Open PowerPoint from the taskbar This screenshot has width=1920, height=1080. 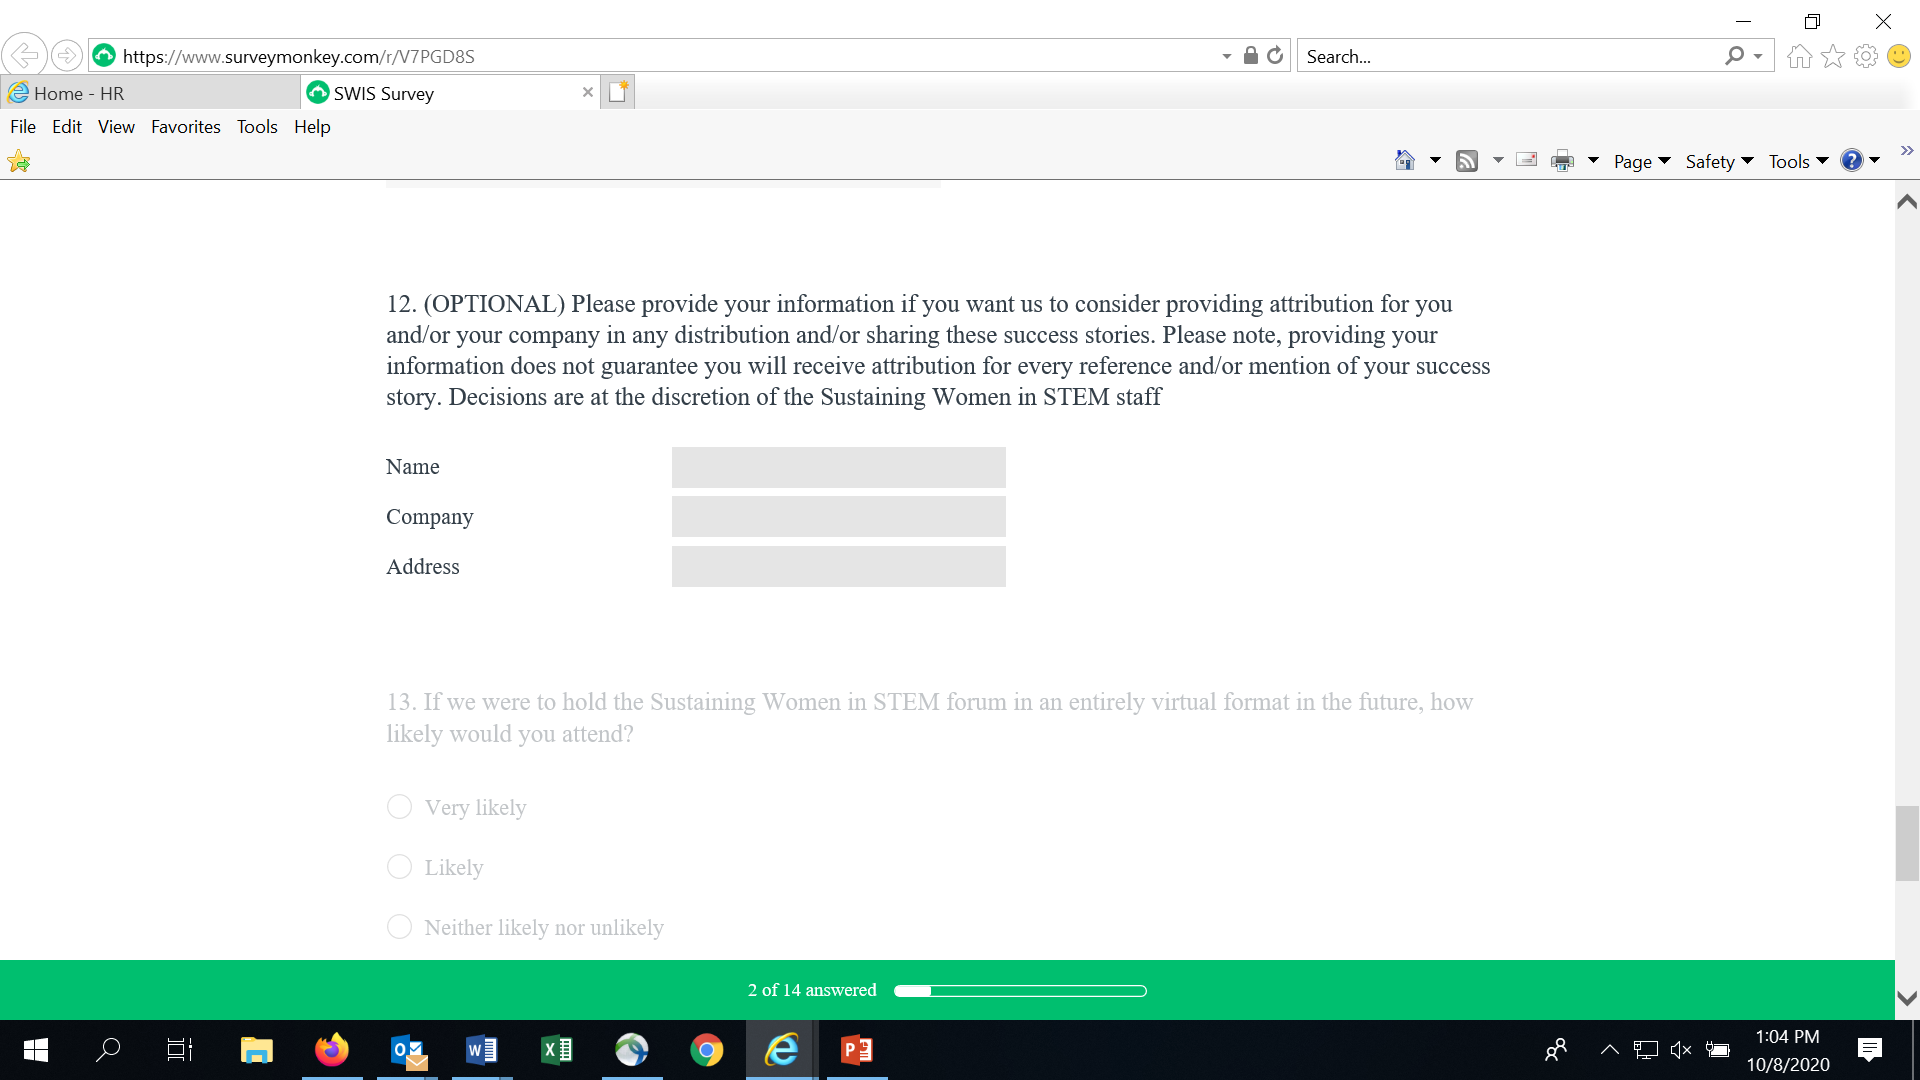(857, 1050)
